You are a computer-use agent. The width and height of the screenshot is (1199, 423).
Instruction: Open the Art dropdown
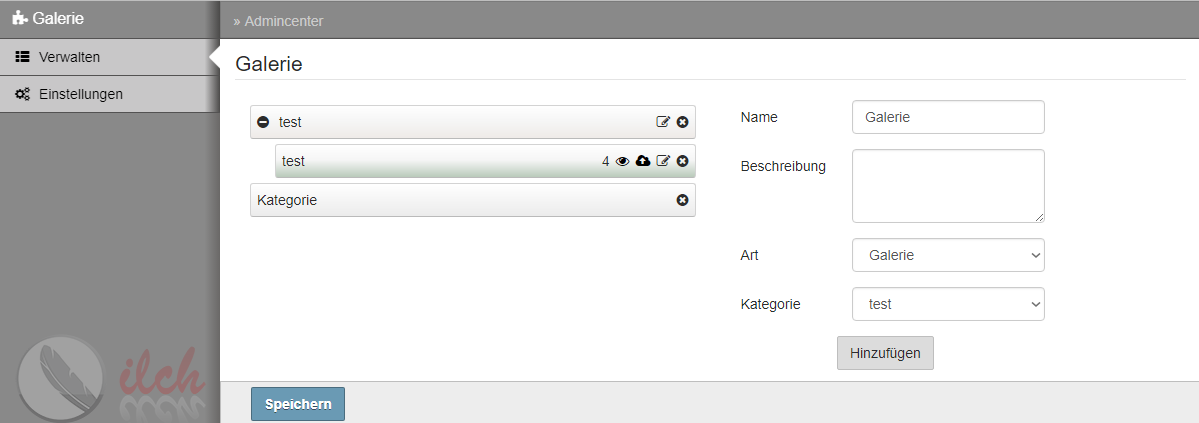point(948,255)
